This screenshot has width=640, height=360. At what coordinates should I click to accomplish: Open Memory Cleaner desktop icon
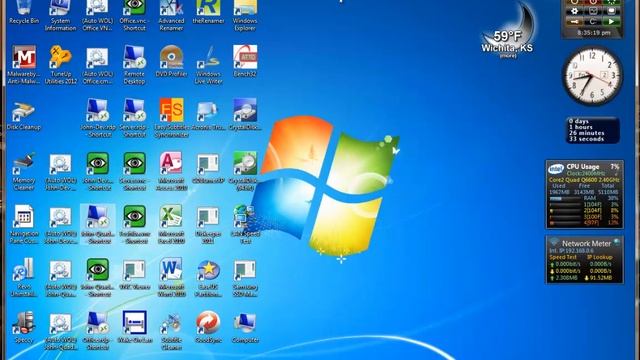(x=24, y=171)
